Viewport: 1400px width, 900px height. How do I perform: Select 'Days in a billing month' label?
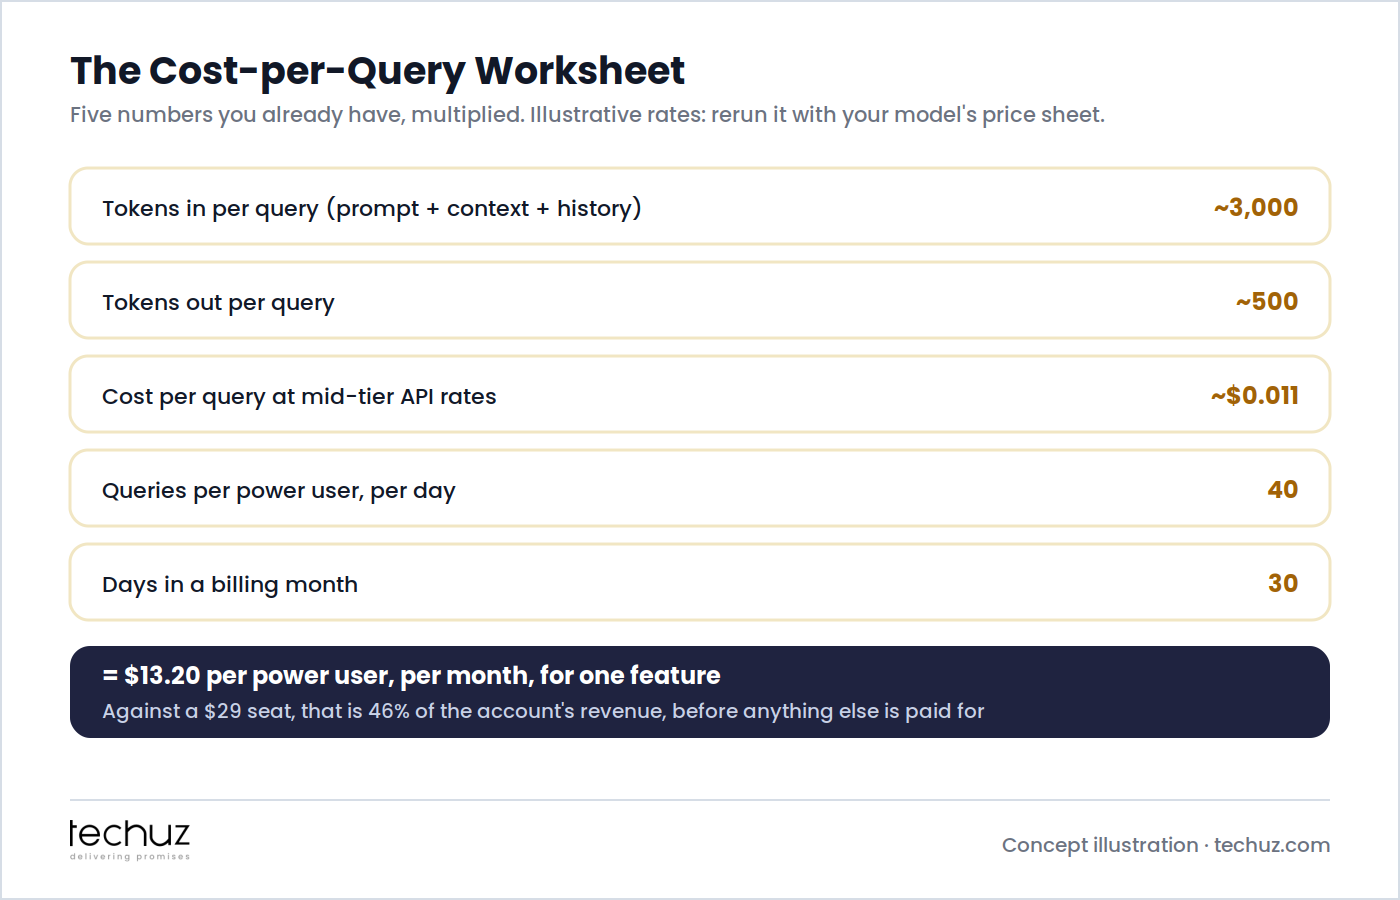[230, 584]
